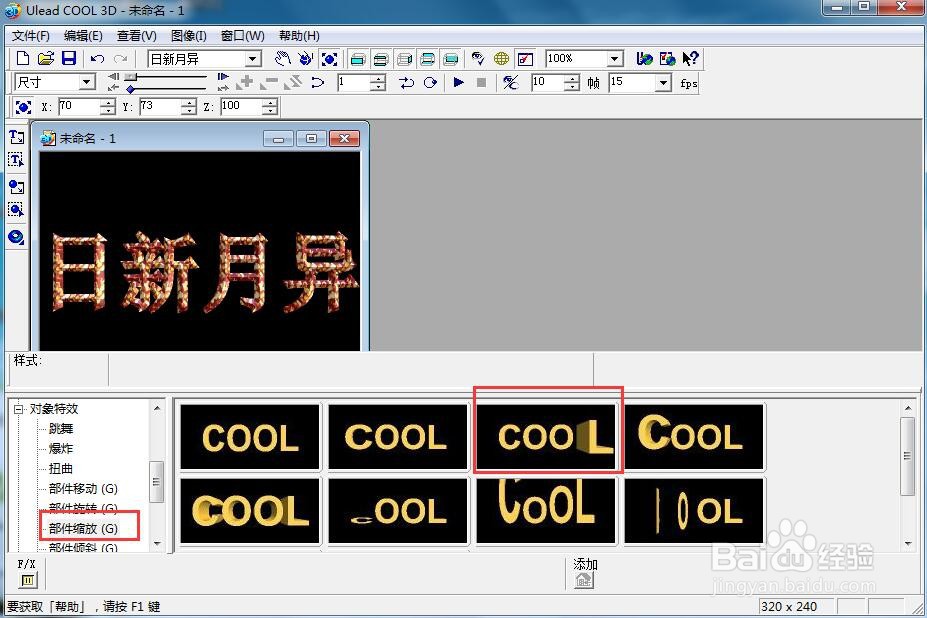Select the Edit Graphics tool in left toolbar

click(17, 210)
